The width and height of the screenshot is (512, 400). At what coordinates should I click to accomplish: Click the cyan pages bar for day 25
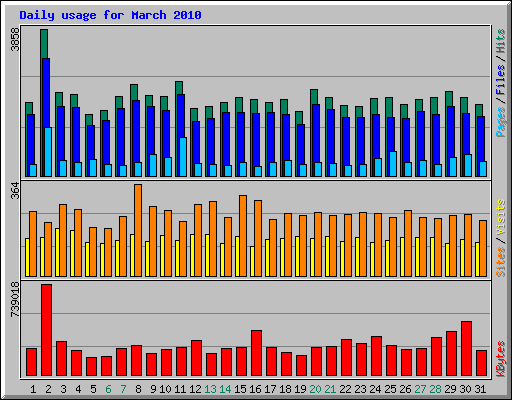click(393, 164)
